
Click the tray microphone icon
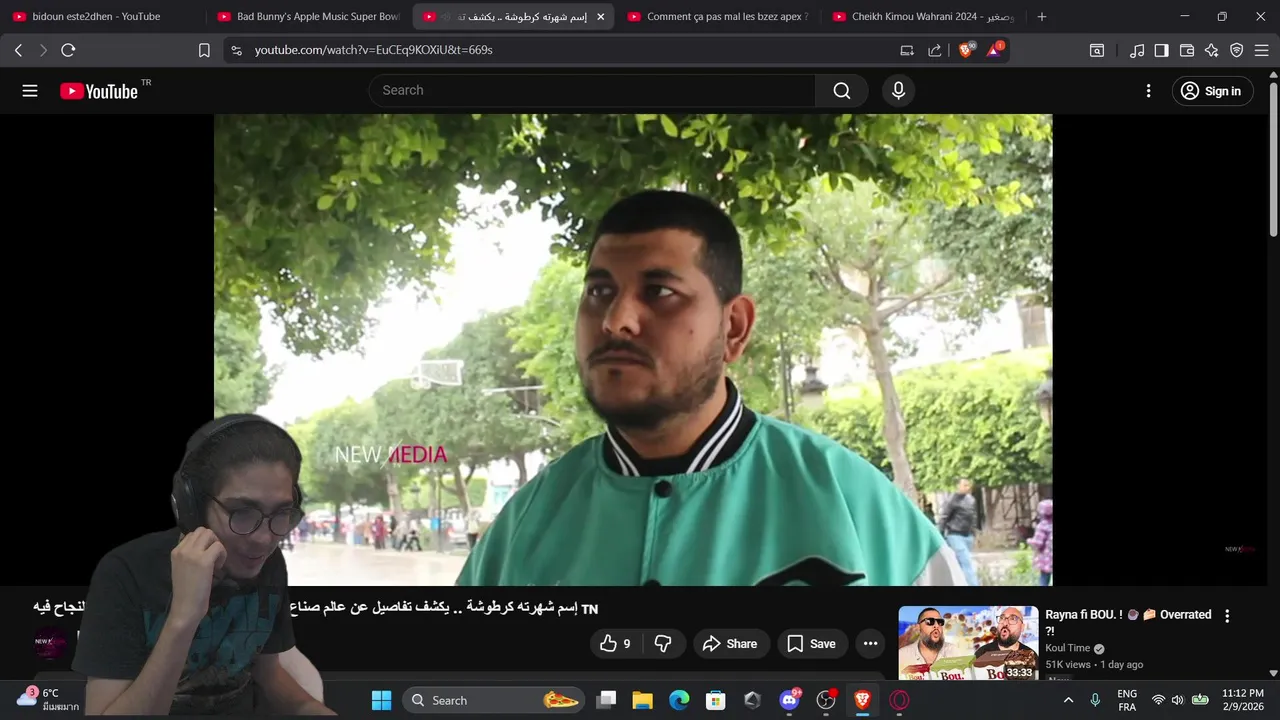click(x=1095, y=700)
